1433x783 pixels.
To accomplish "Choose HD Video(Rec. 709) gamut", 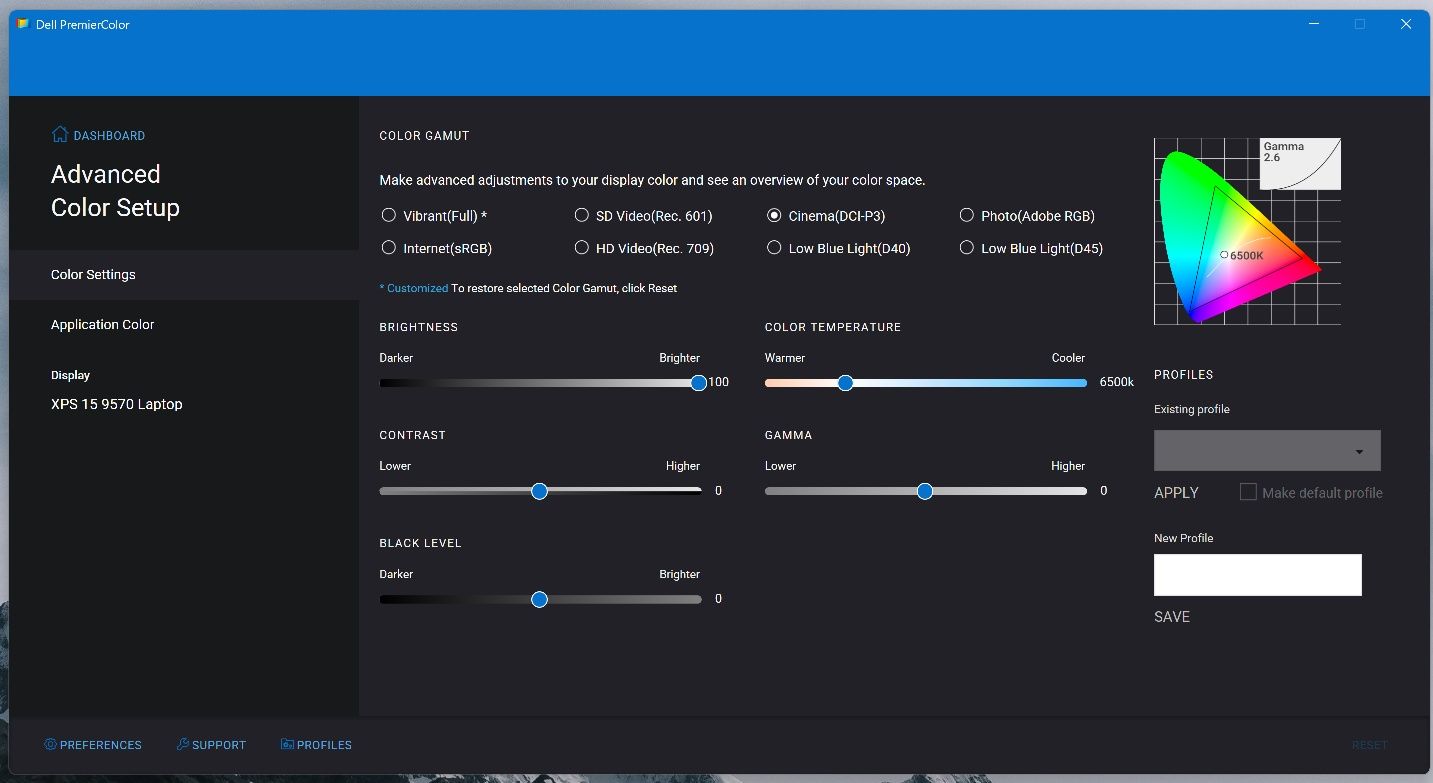I will click(x=582, y=247).
